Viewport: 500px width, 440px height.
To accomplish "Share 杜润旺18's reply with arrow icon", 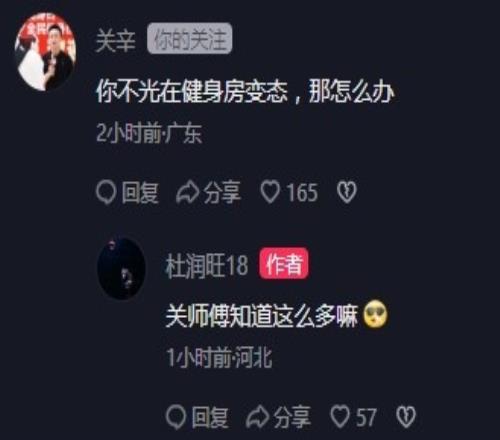I will tap(257, 417).
